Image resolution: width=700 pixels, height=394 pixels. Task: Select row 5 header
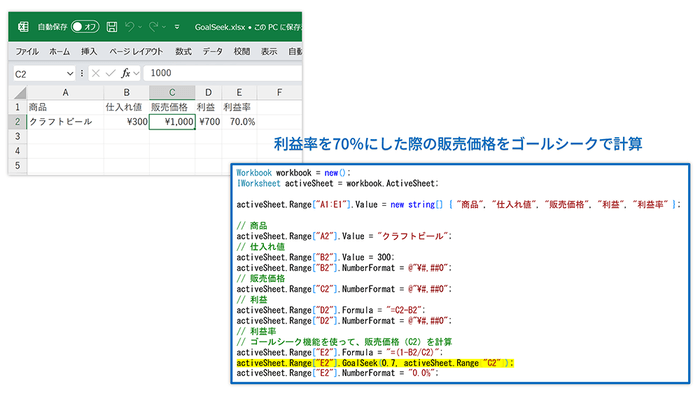coord(17,166)
